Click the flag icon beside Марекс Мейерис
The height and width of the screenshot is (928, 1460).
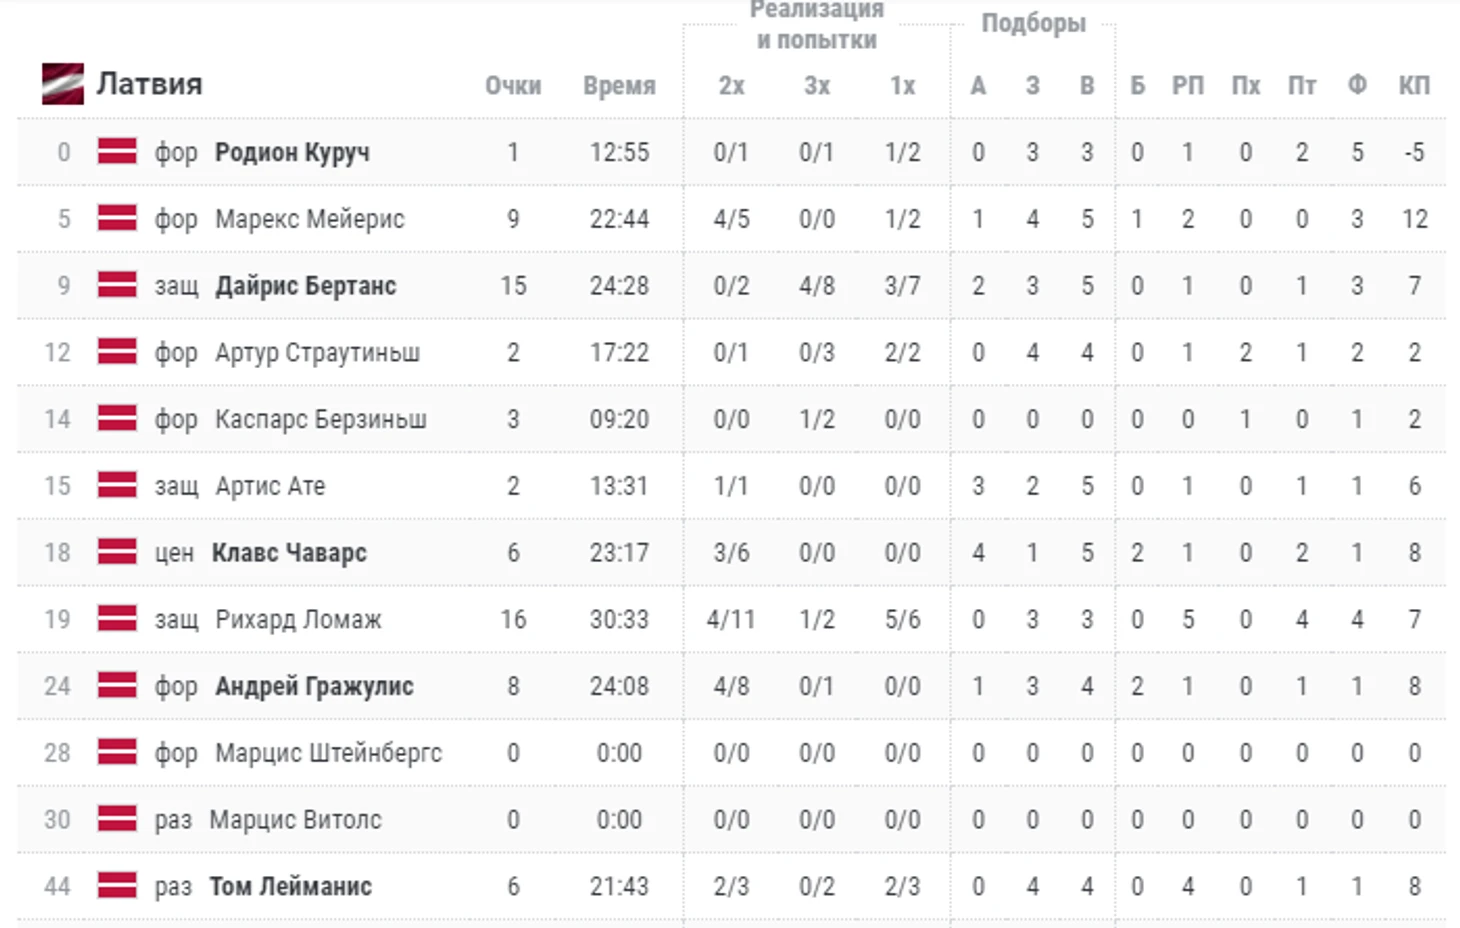pyautogui.click(x=117, y=218)
